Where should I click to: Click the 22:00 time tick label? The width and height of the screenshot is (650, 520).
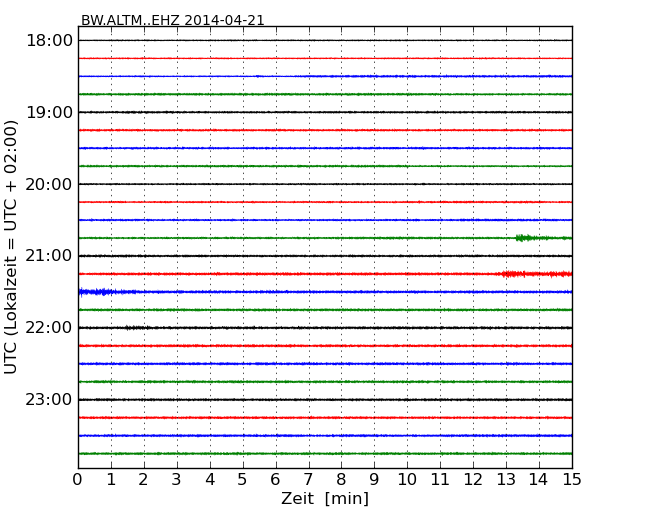[49, 328]
